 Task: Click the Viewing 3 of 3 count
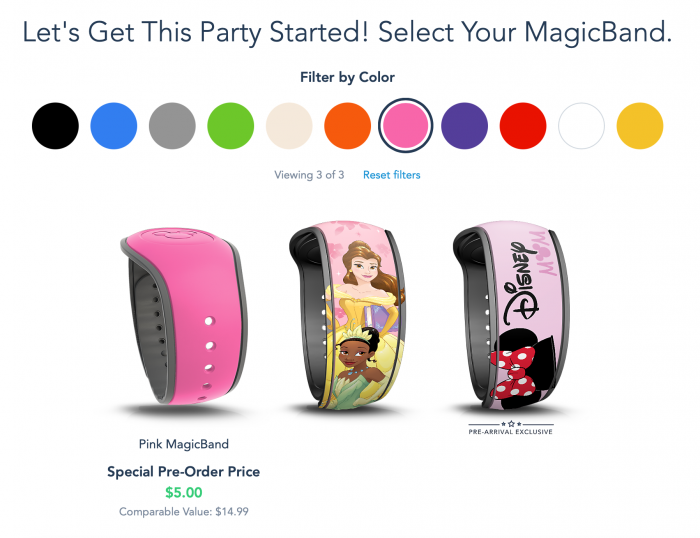point(309,175)
